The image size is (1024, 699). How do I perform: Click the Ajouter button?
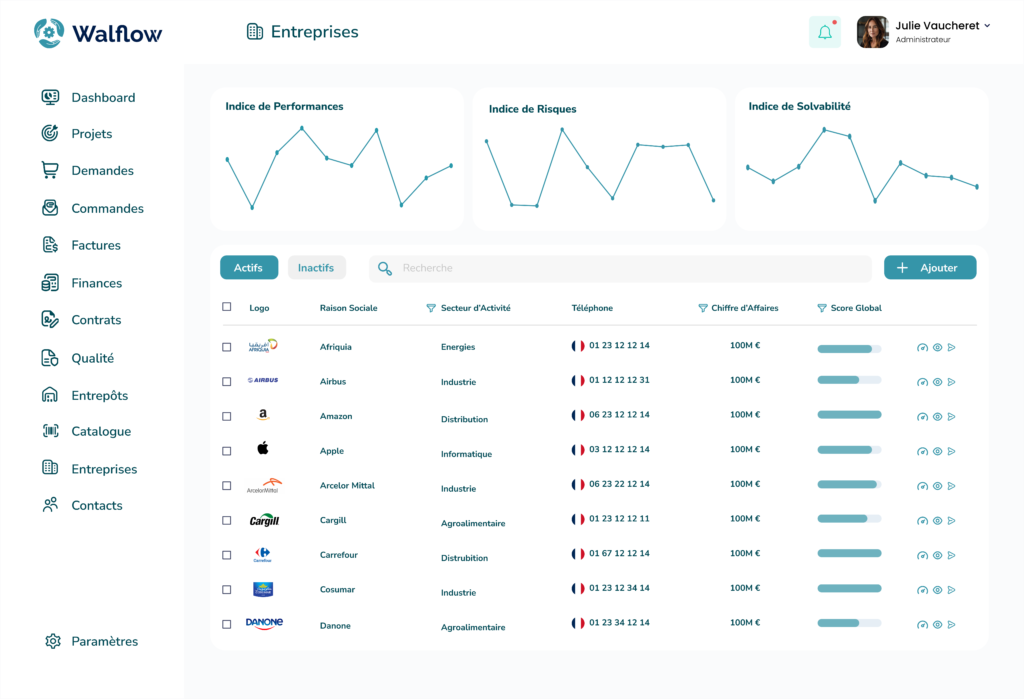tap(929, 267)
